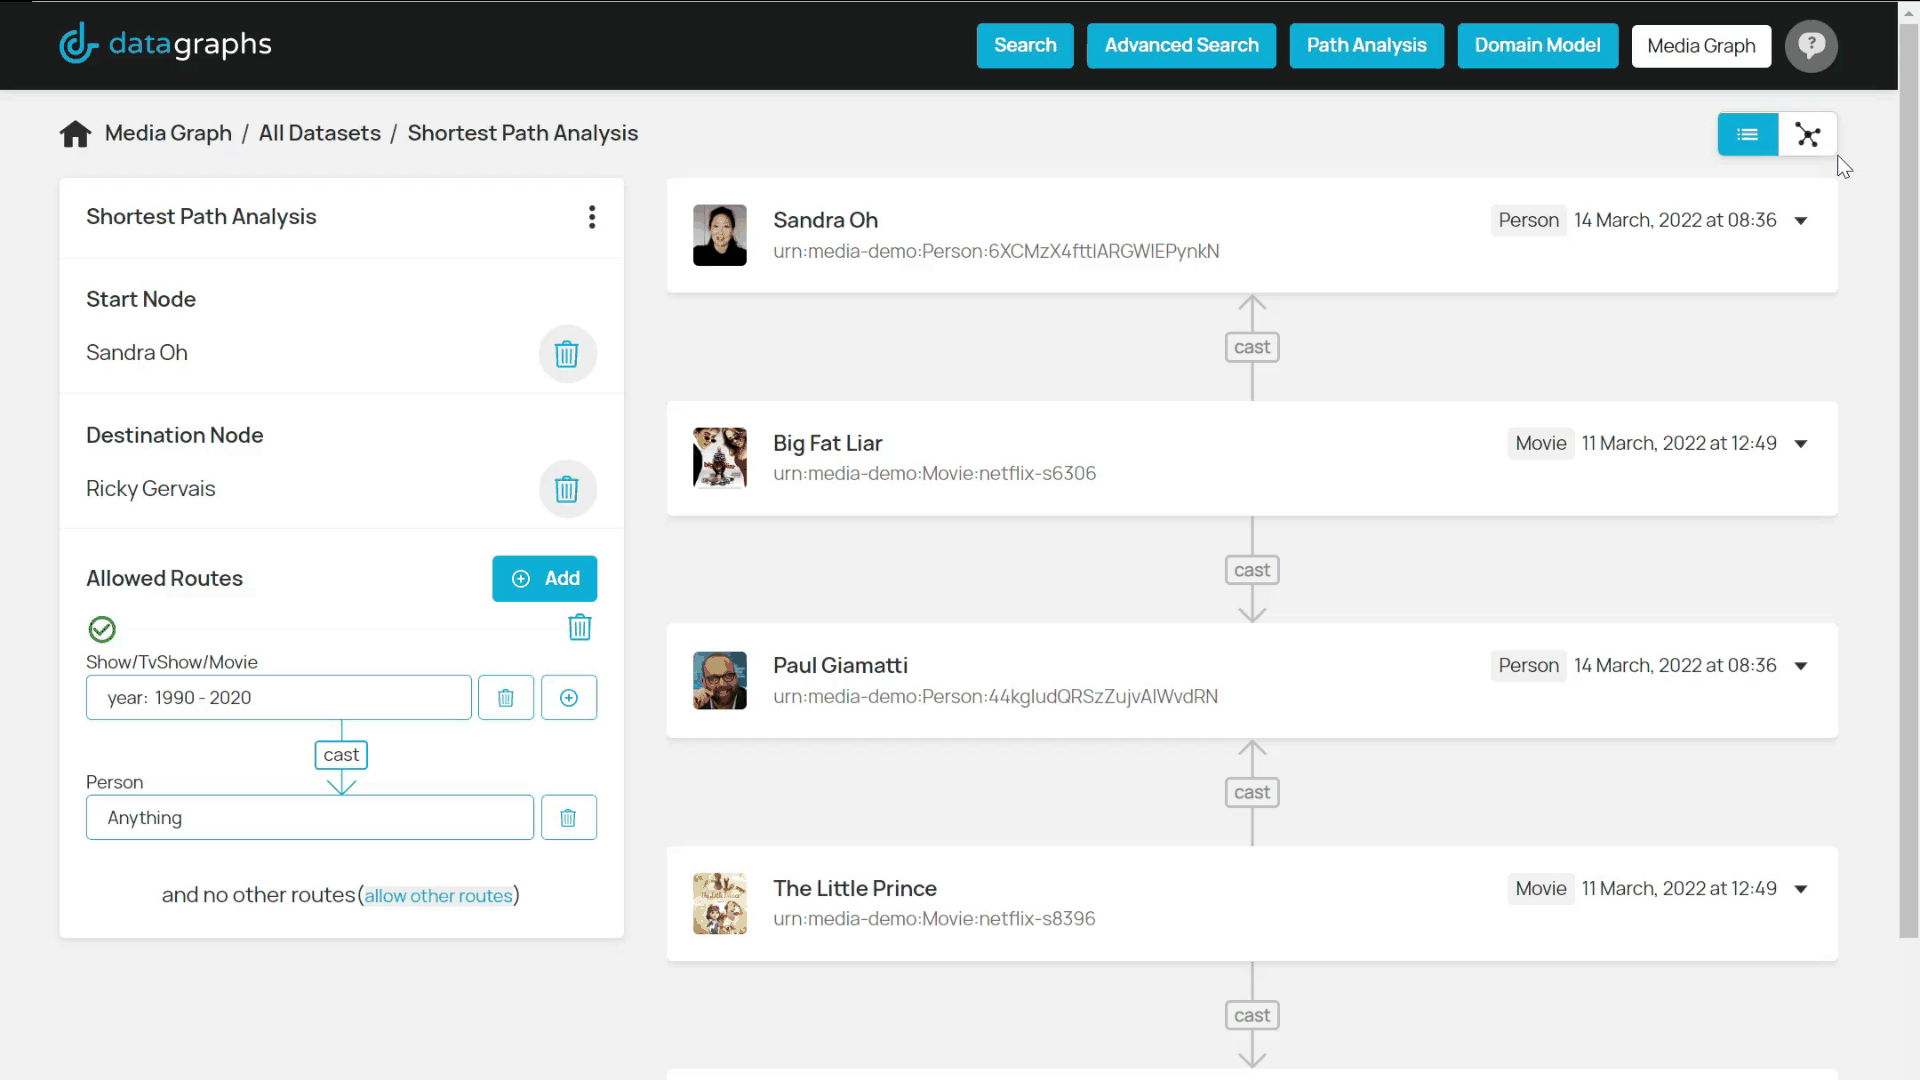Switch to list view

point(1747,135)
